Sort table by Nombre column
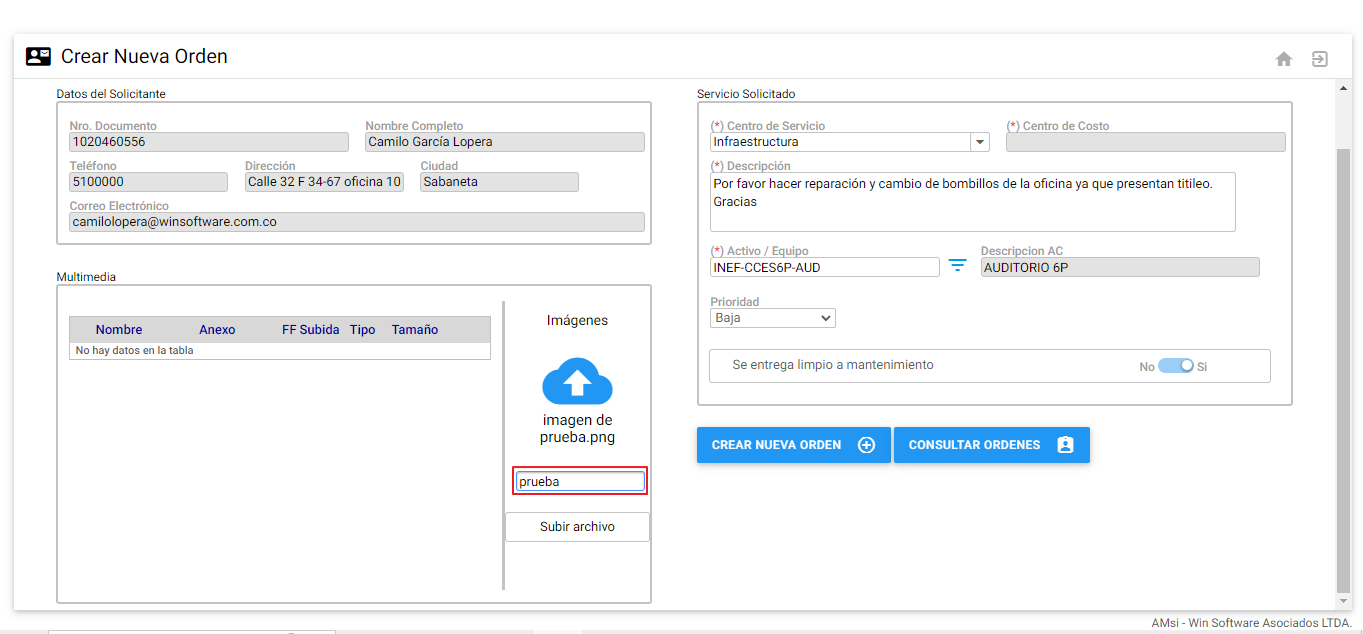The width and height of the screenshot is (1363, 634). tap(119, 330)
